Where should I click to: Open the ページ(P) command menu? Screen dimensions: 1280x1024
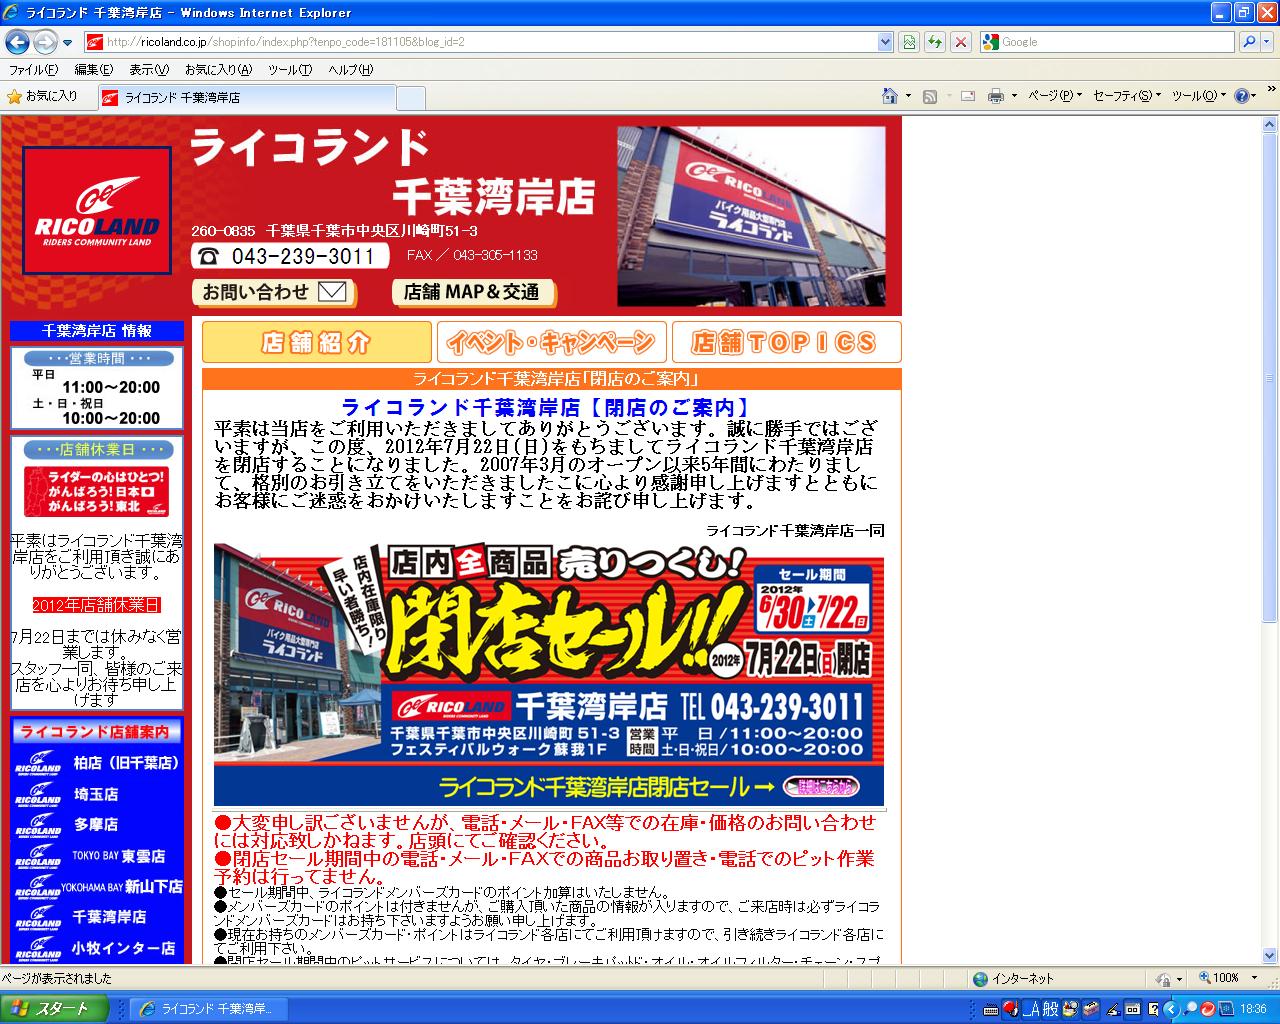(x=1054, y=96)
